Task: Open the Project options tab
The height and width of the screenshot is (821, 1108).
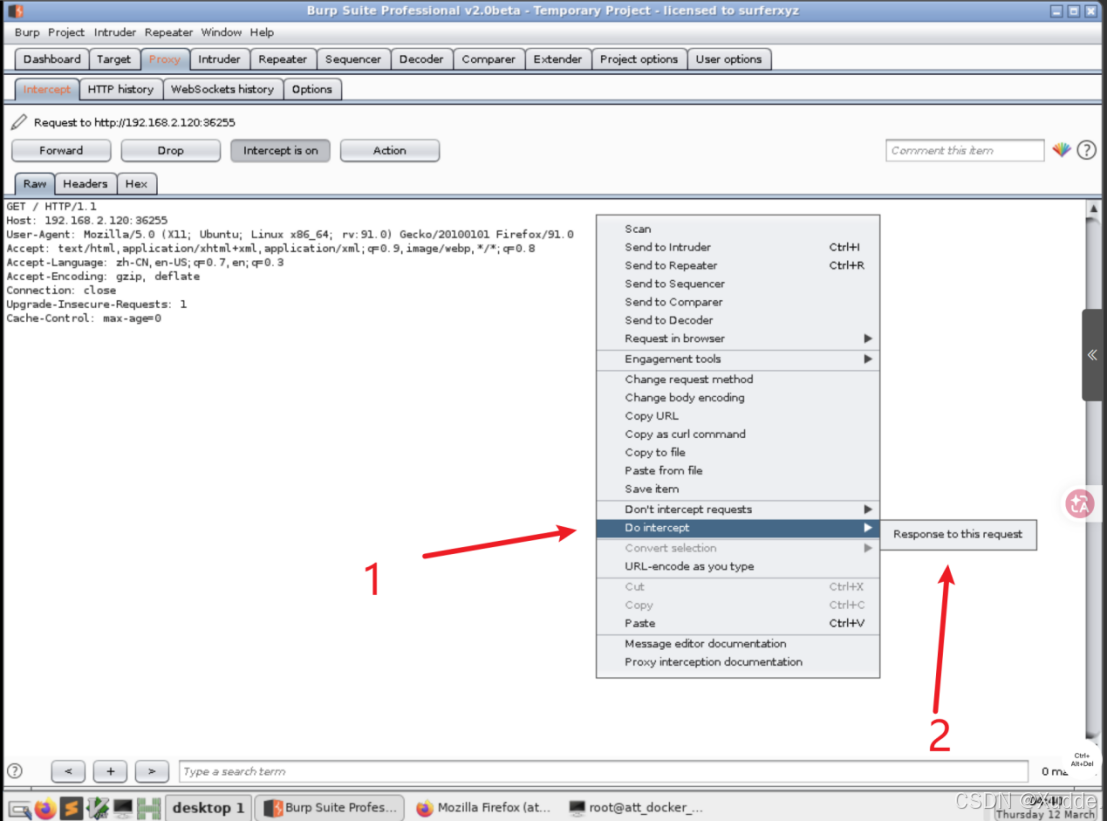Action: click(639, 59)
